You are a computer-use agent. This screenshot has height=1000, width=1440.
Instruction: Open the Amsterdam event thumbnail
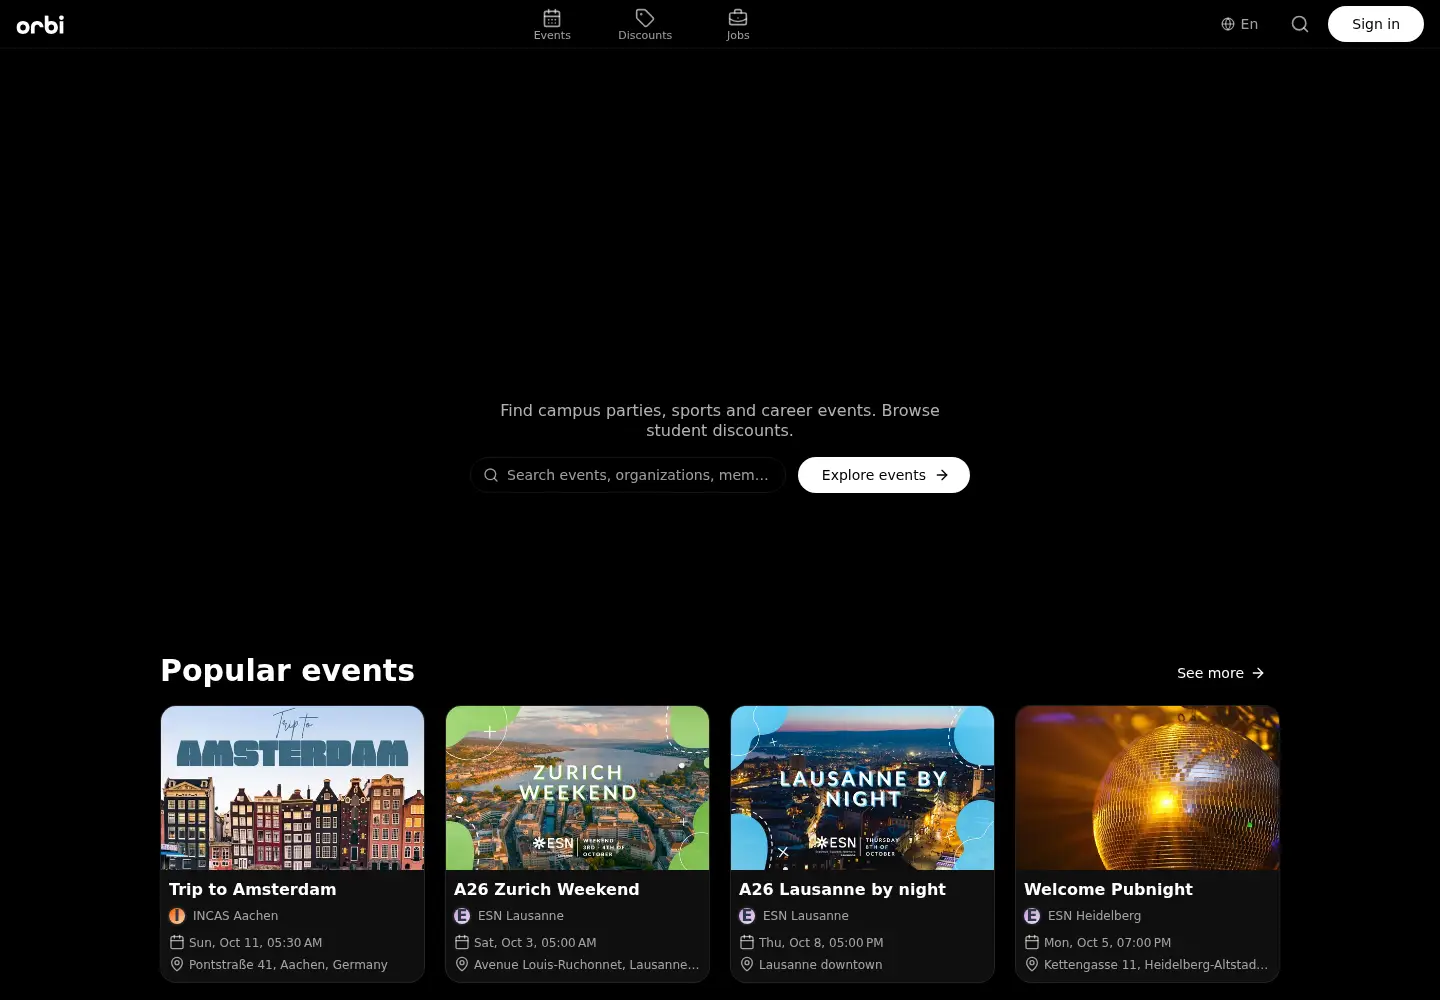coord(292,788)
